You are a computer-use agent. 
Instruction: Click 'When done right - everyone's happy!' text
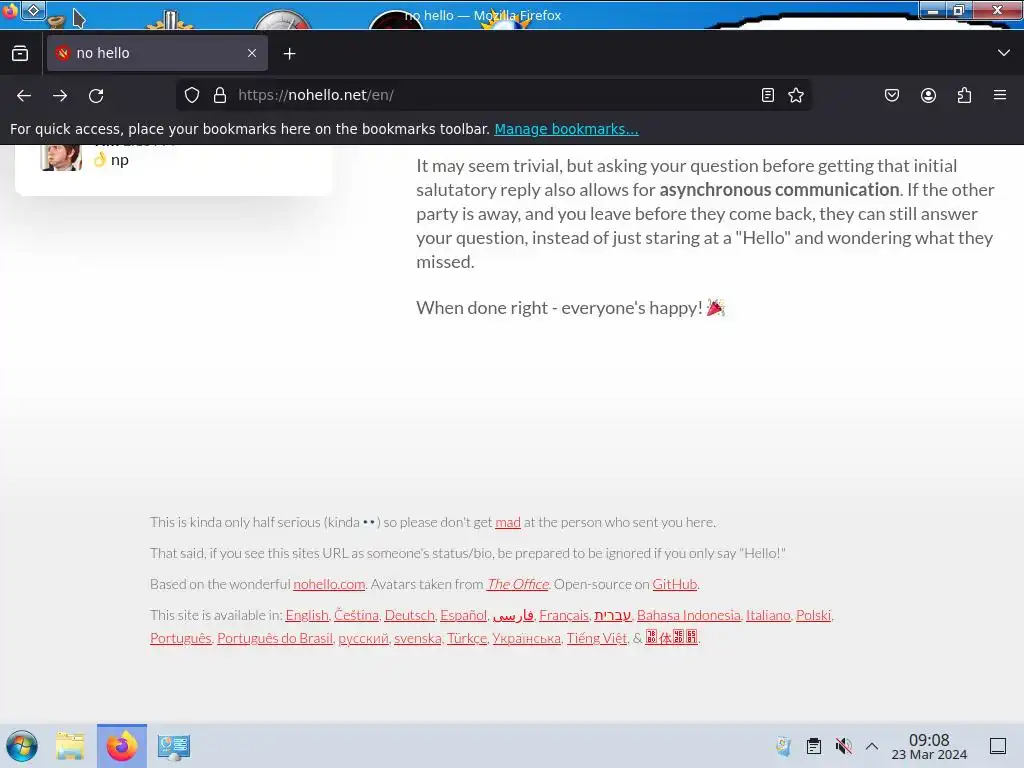(559, 308)
